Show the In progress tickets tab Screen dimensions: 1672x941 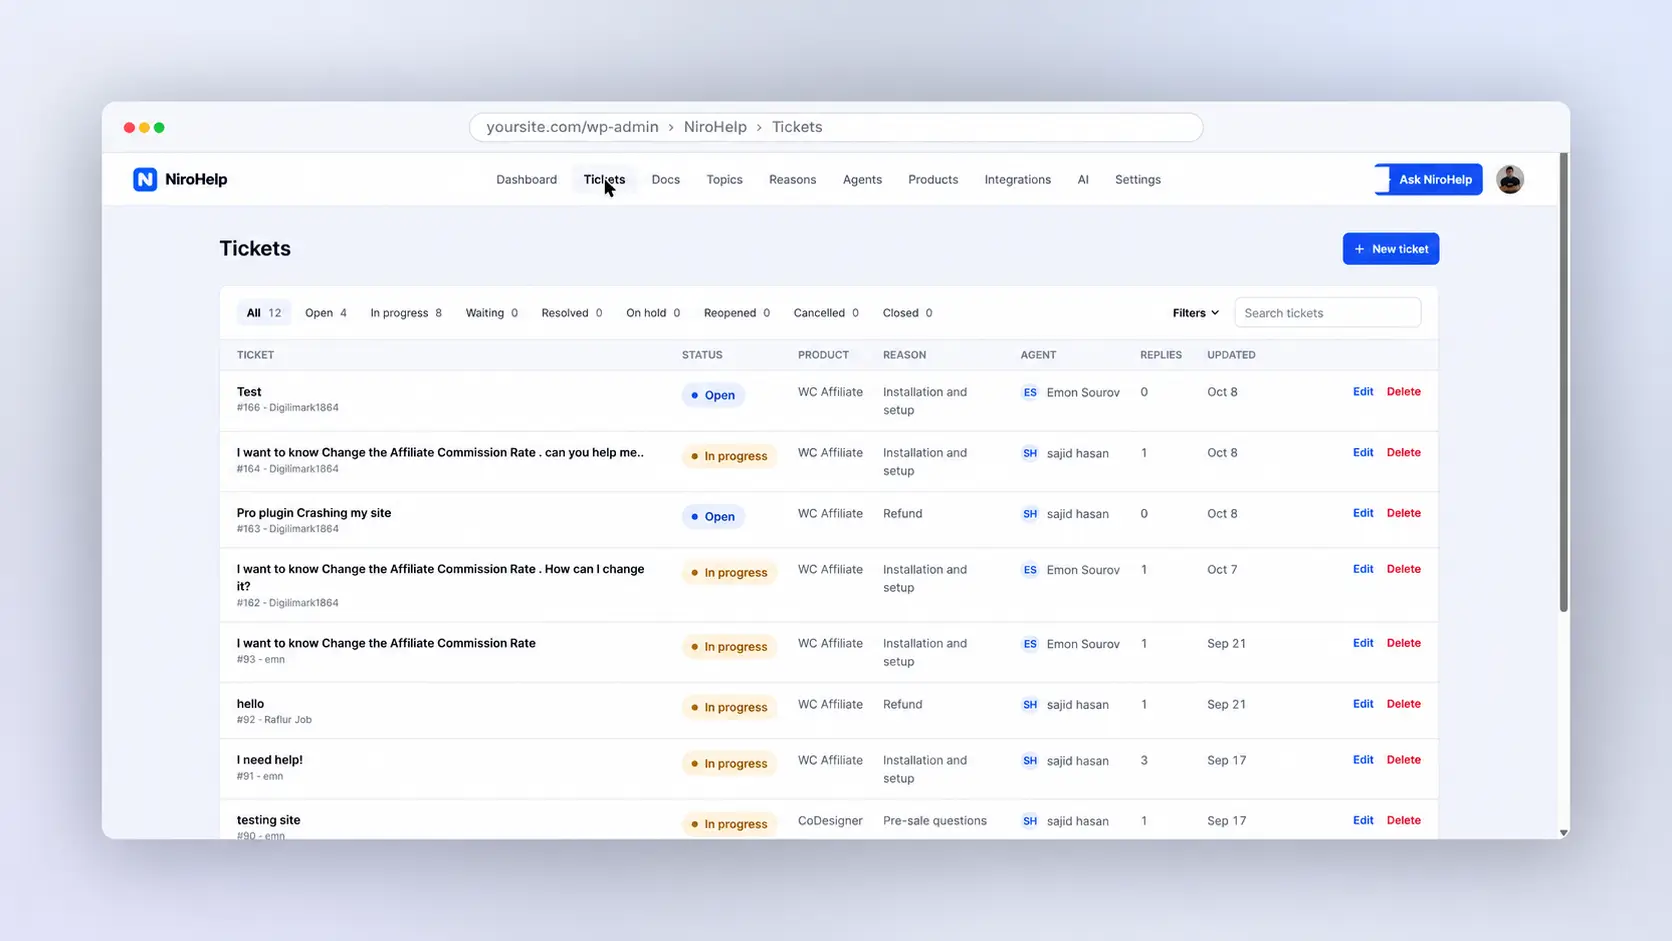406,313
